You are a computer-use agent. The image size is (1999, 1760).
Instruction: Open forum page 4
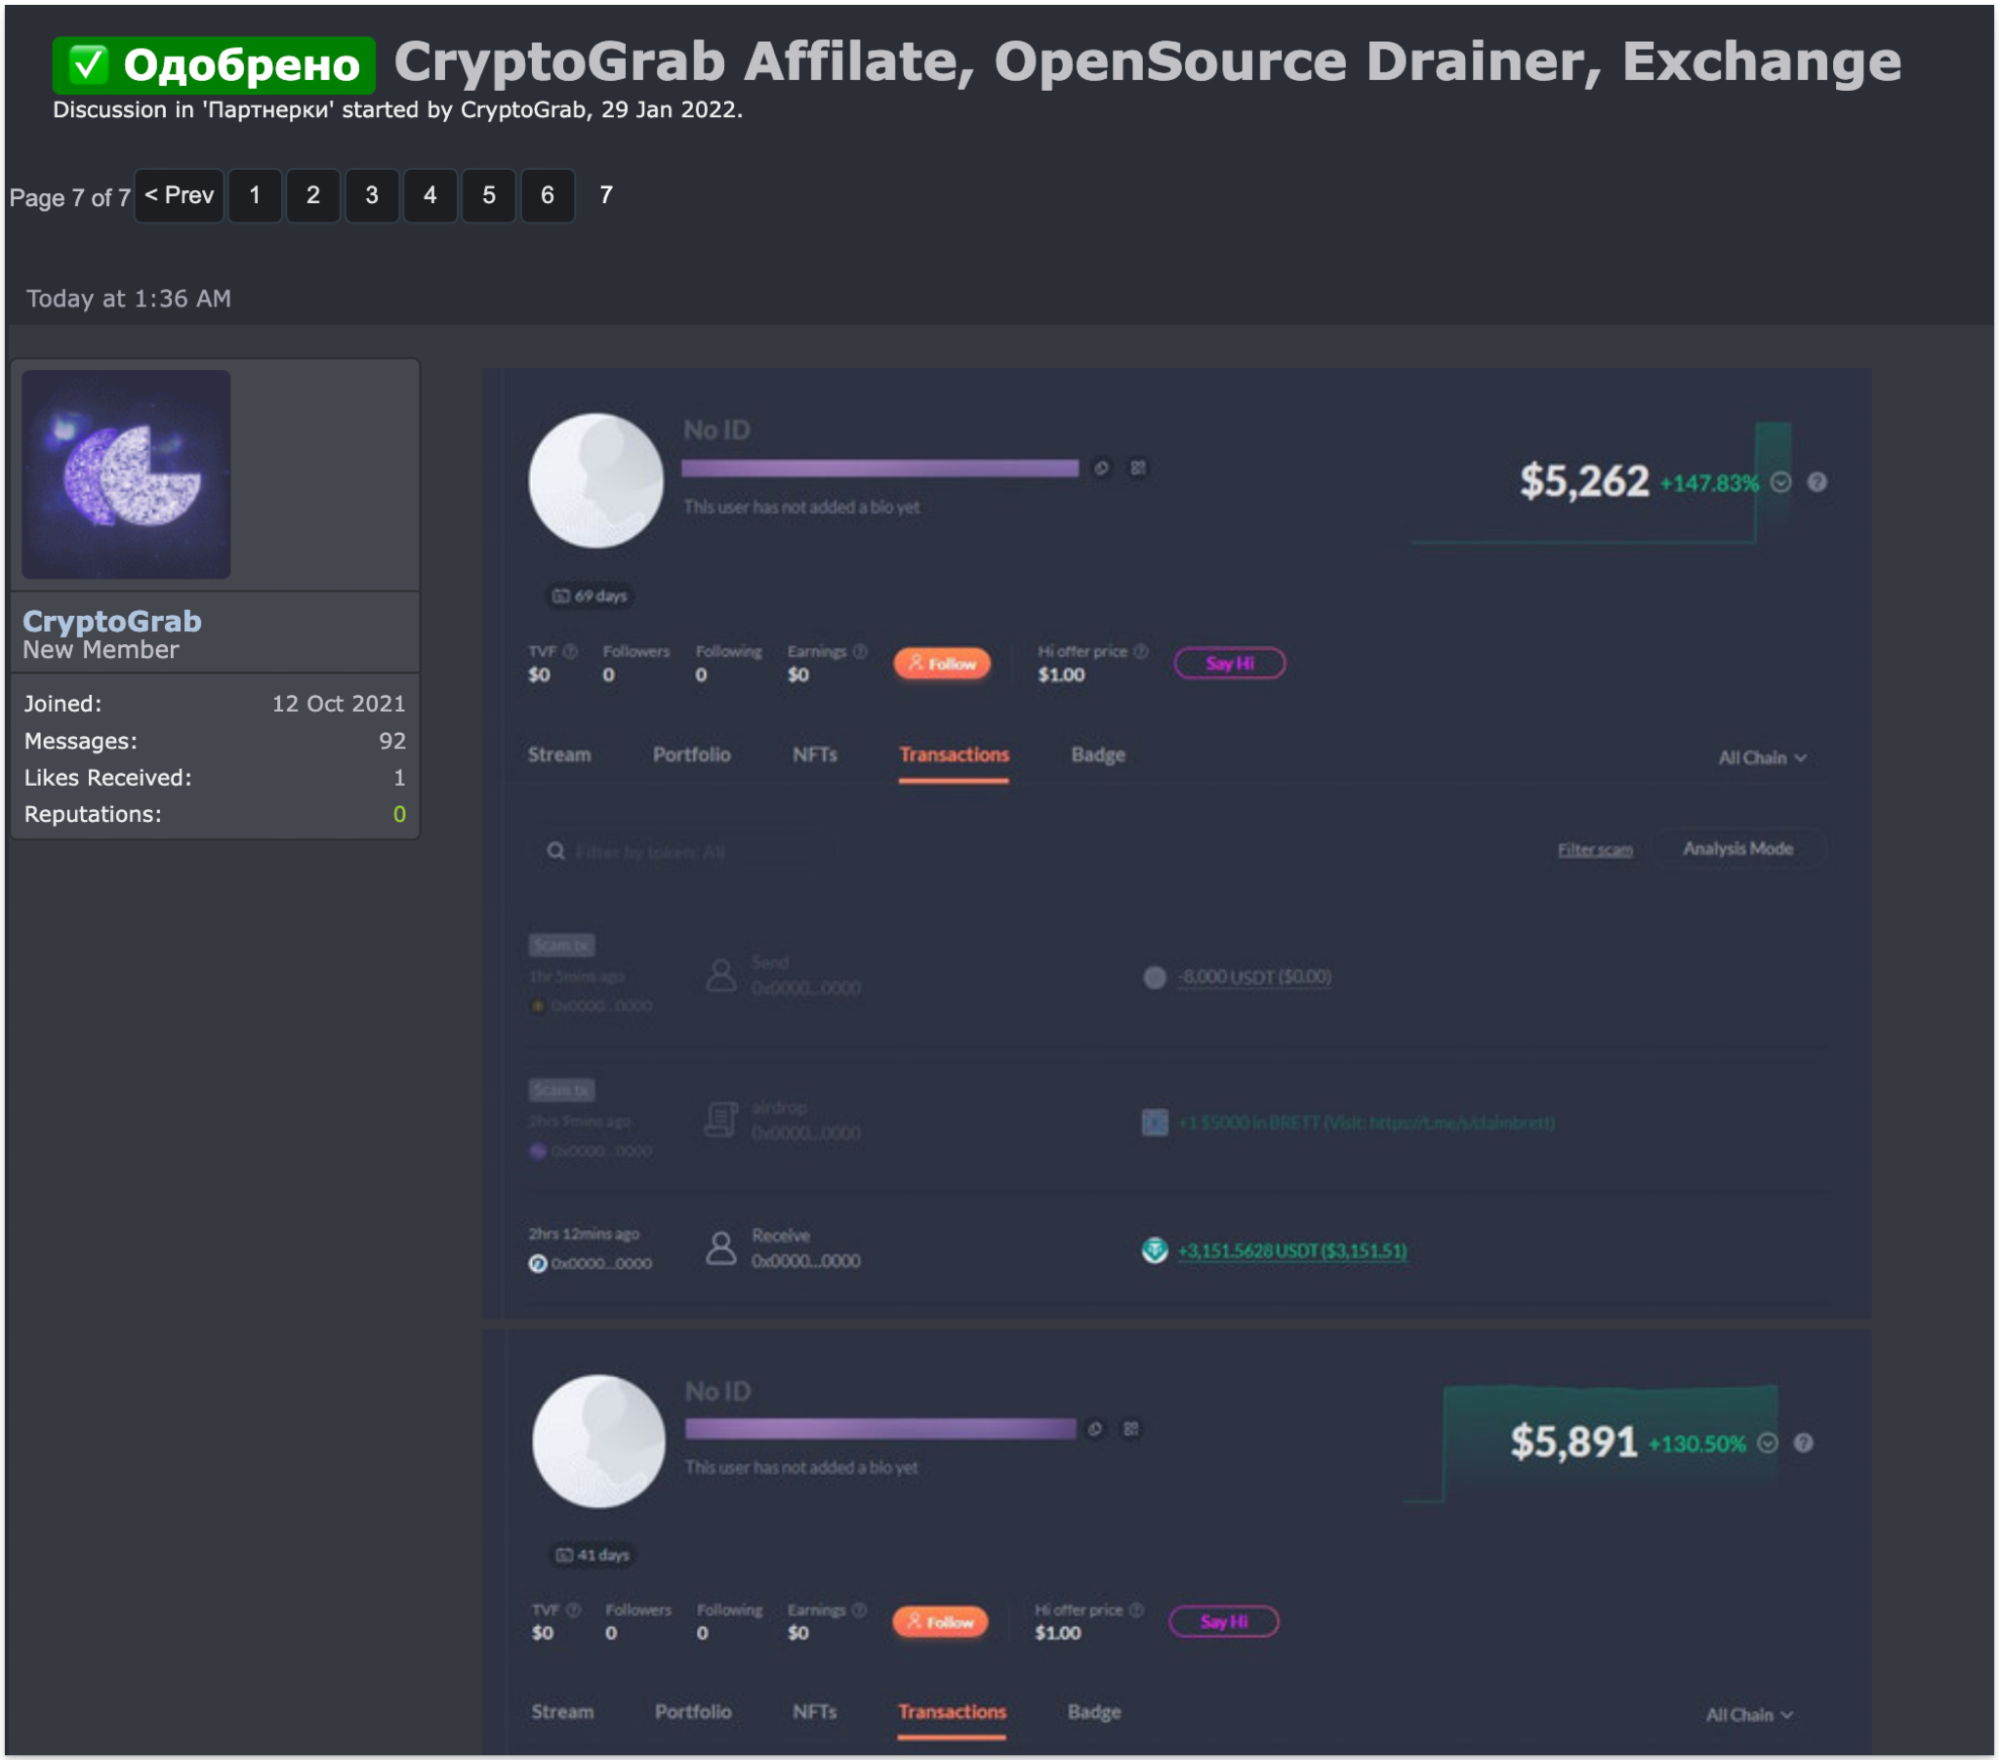point(430,195)
